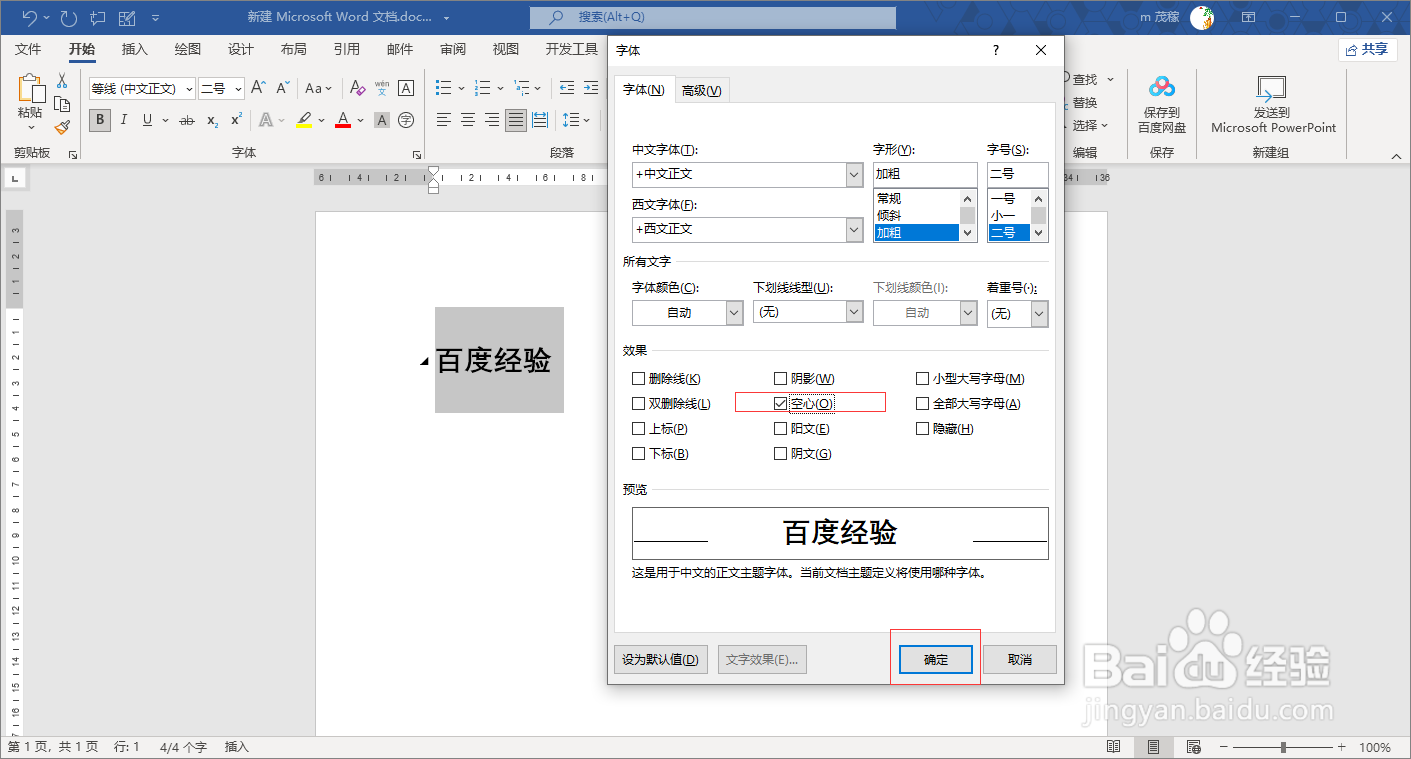The image size is (1411, 759).
Task: Click the 确定 button
Action: tap(936, 660)
